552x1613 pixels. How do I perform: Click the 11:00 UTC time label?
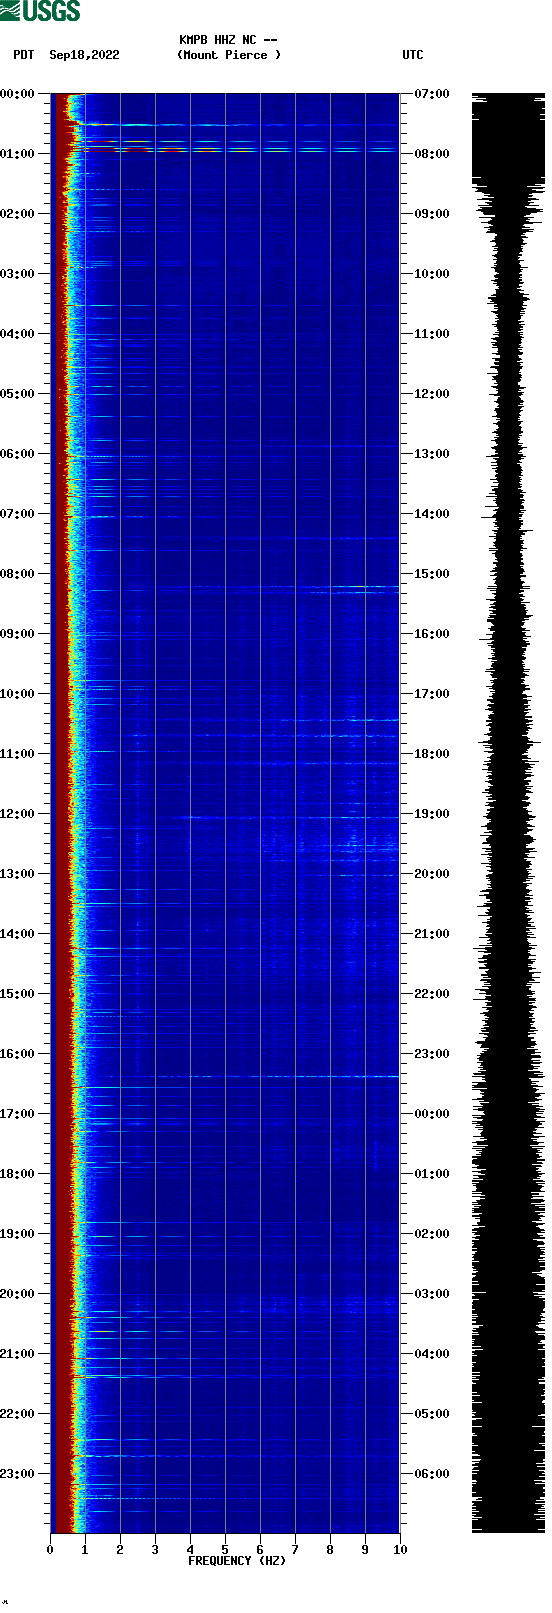point(432,334)
